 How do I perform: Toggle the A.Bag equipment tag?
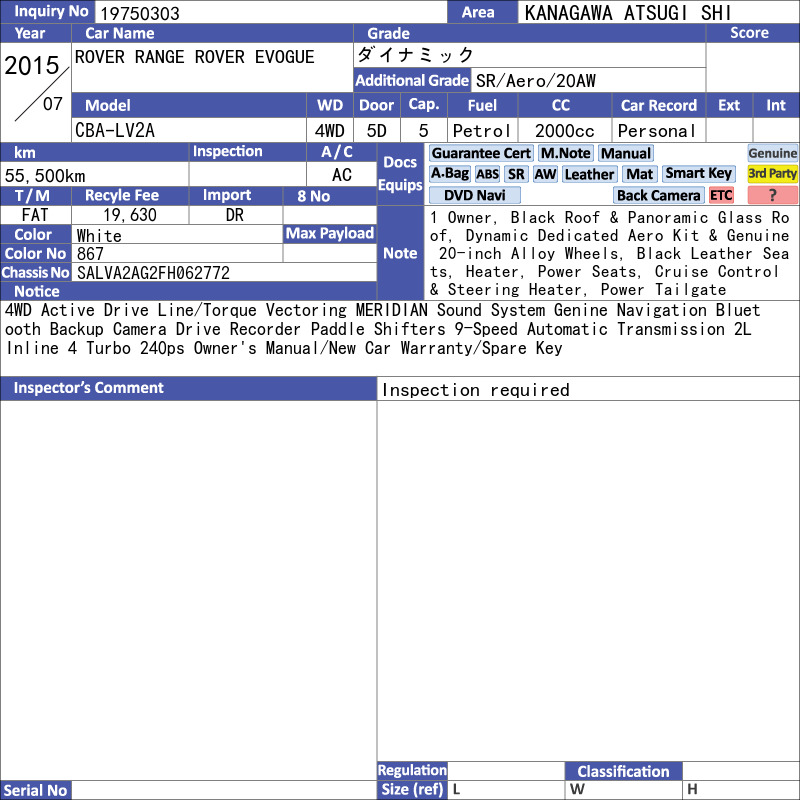(x=449, y=174)
